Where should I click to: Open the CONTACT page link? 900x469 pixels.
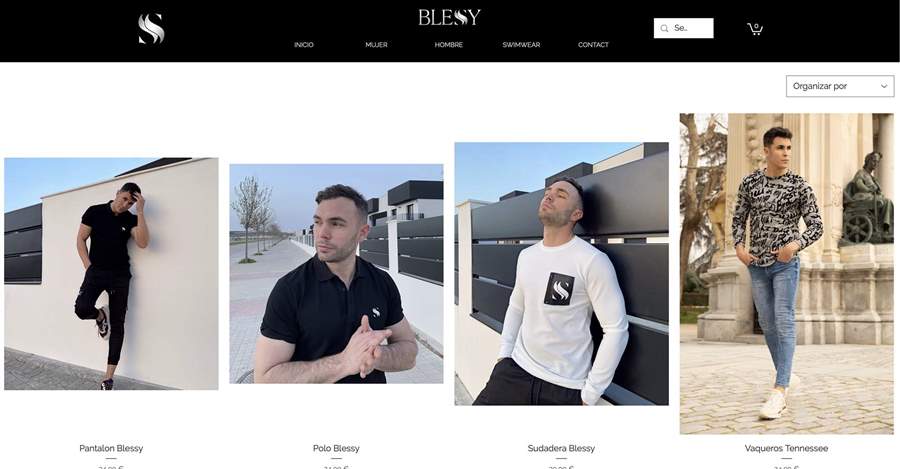(x=593, y=45)
